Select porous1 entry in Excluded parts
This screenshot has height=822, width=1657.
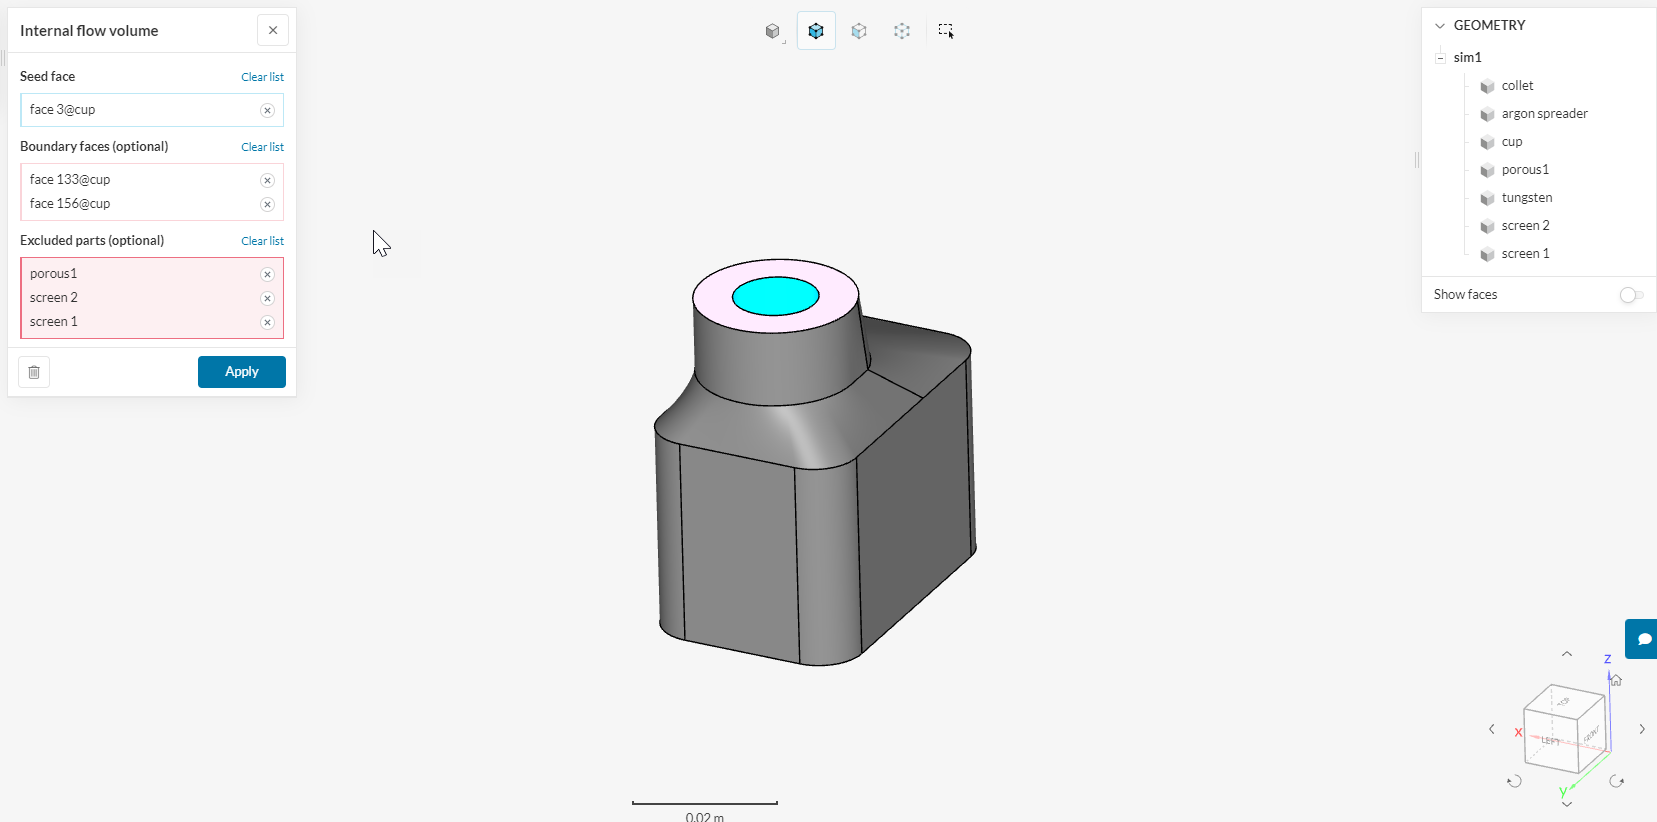53,274
